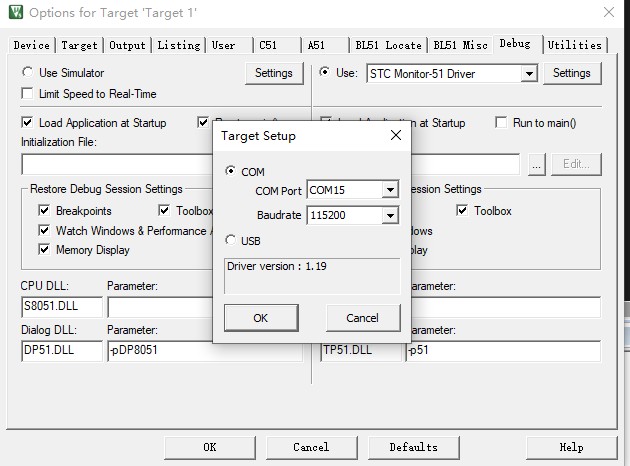Viewport: 630px width, 466px height.
Task: Open STC driver Settings button
Action: coord(572,73)
